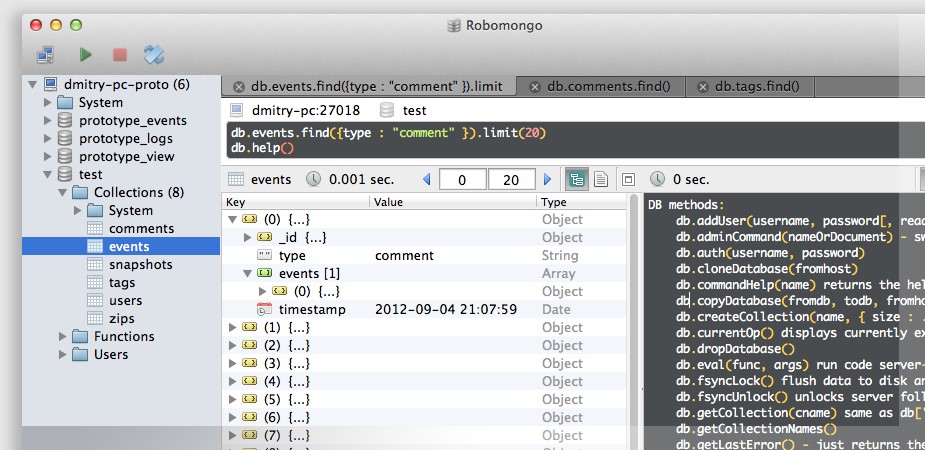This screenshot has height=450, width=925.
Task: Expand the Functions folder
Action: [x=62, y=337]
